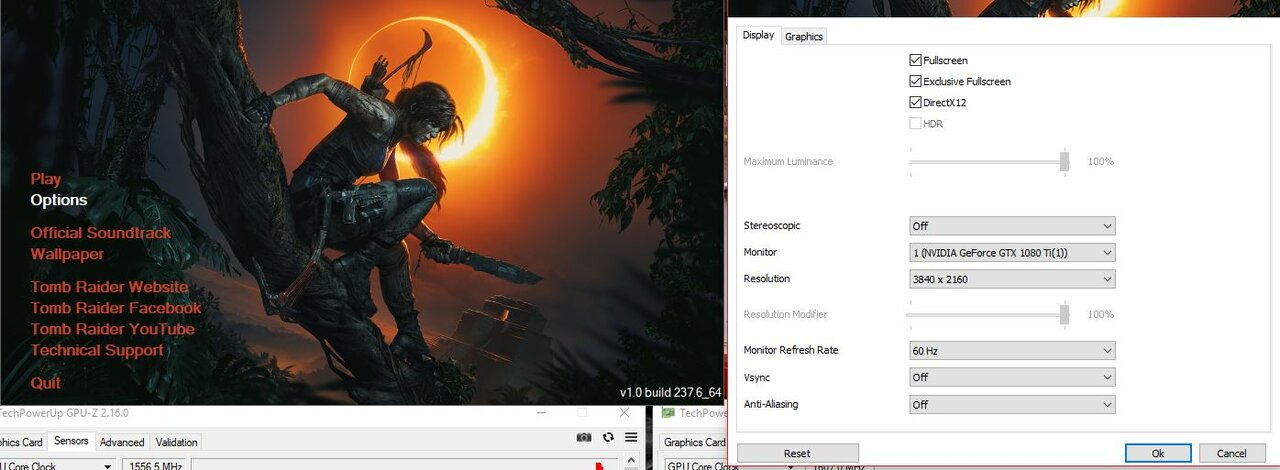Open Technical Support link

coord(97,350)
